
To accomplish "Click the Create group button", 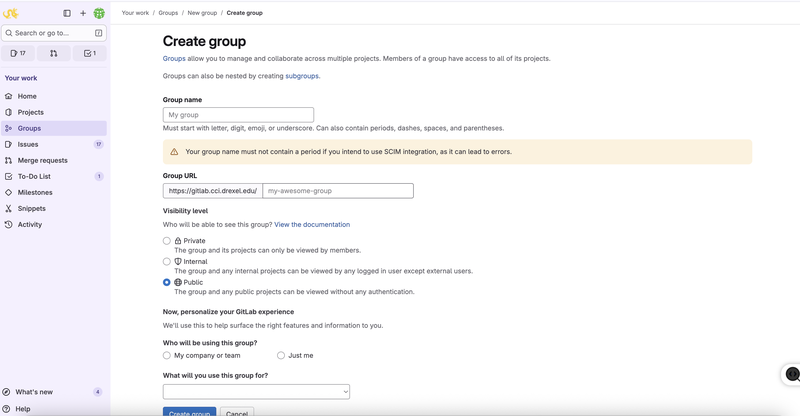I will (x=189, y=412).
